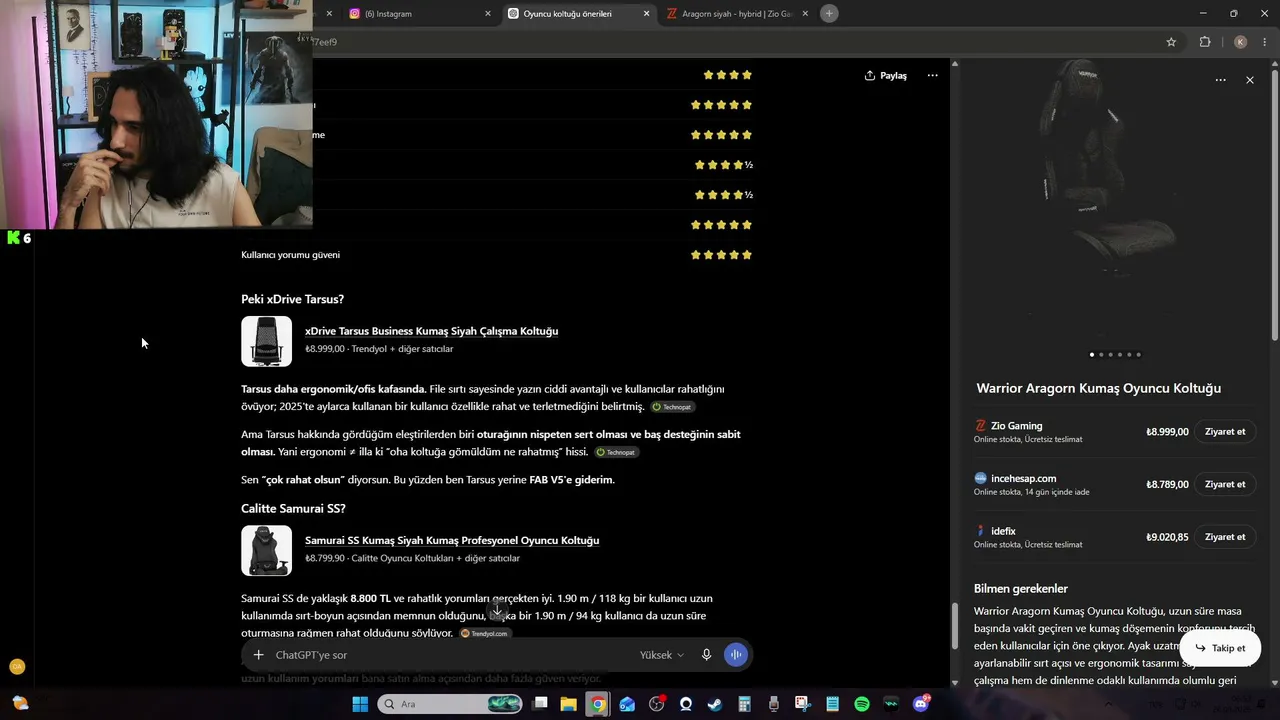Open the Chrome profile avatar K

(1240, 42)
